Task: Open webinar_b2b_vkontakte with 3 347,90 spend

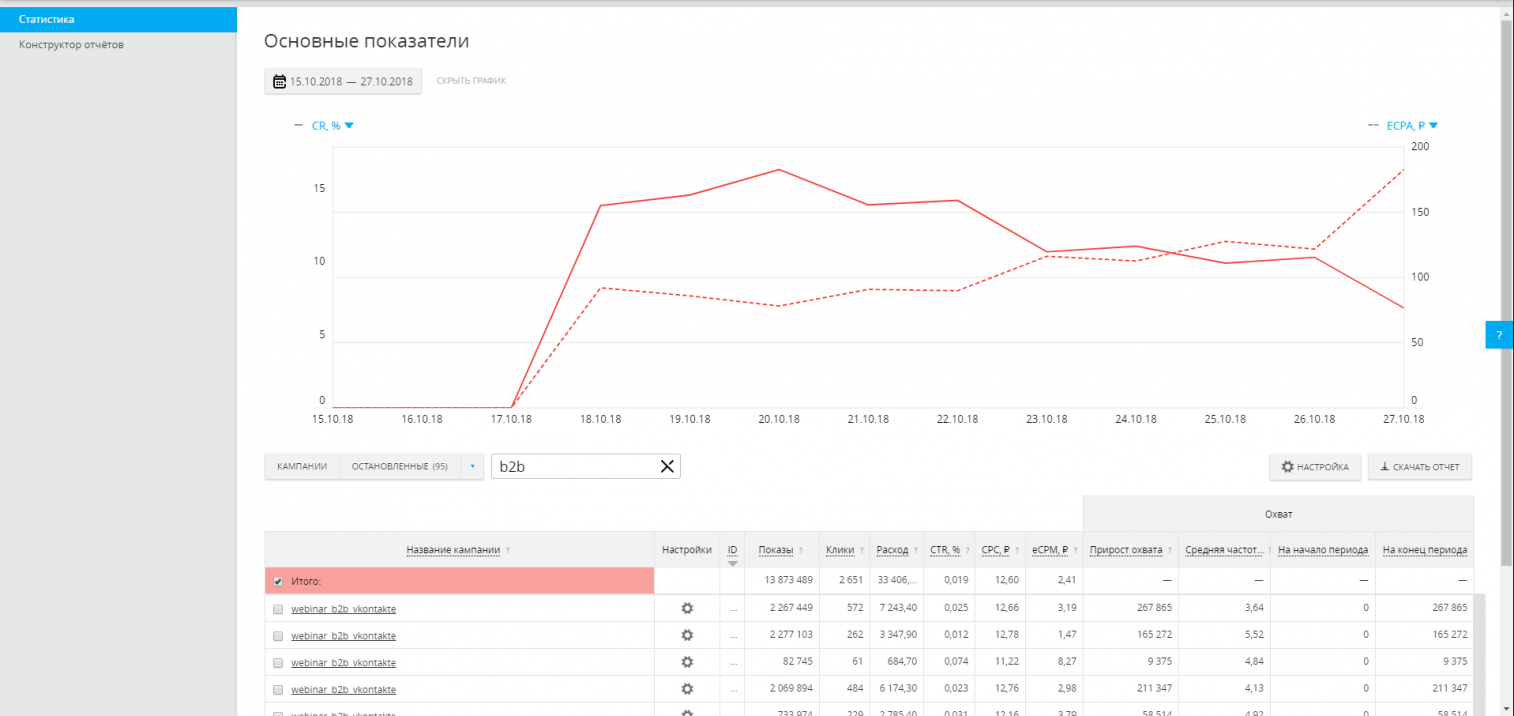Action: click(x=343, y=635)
